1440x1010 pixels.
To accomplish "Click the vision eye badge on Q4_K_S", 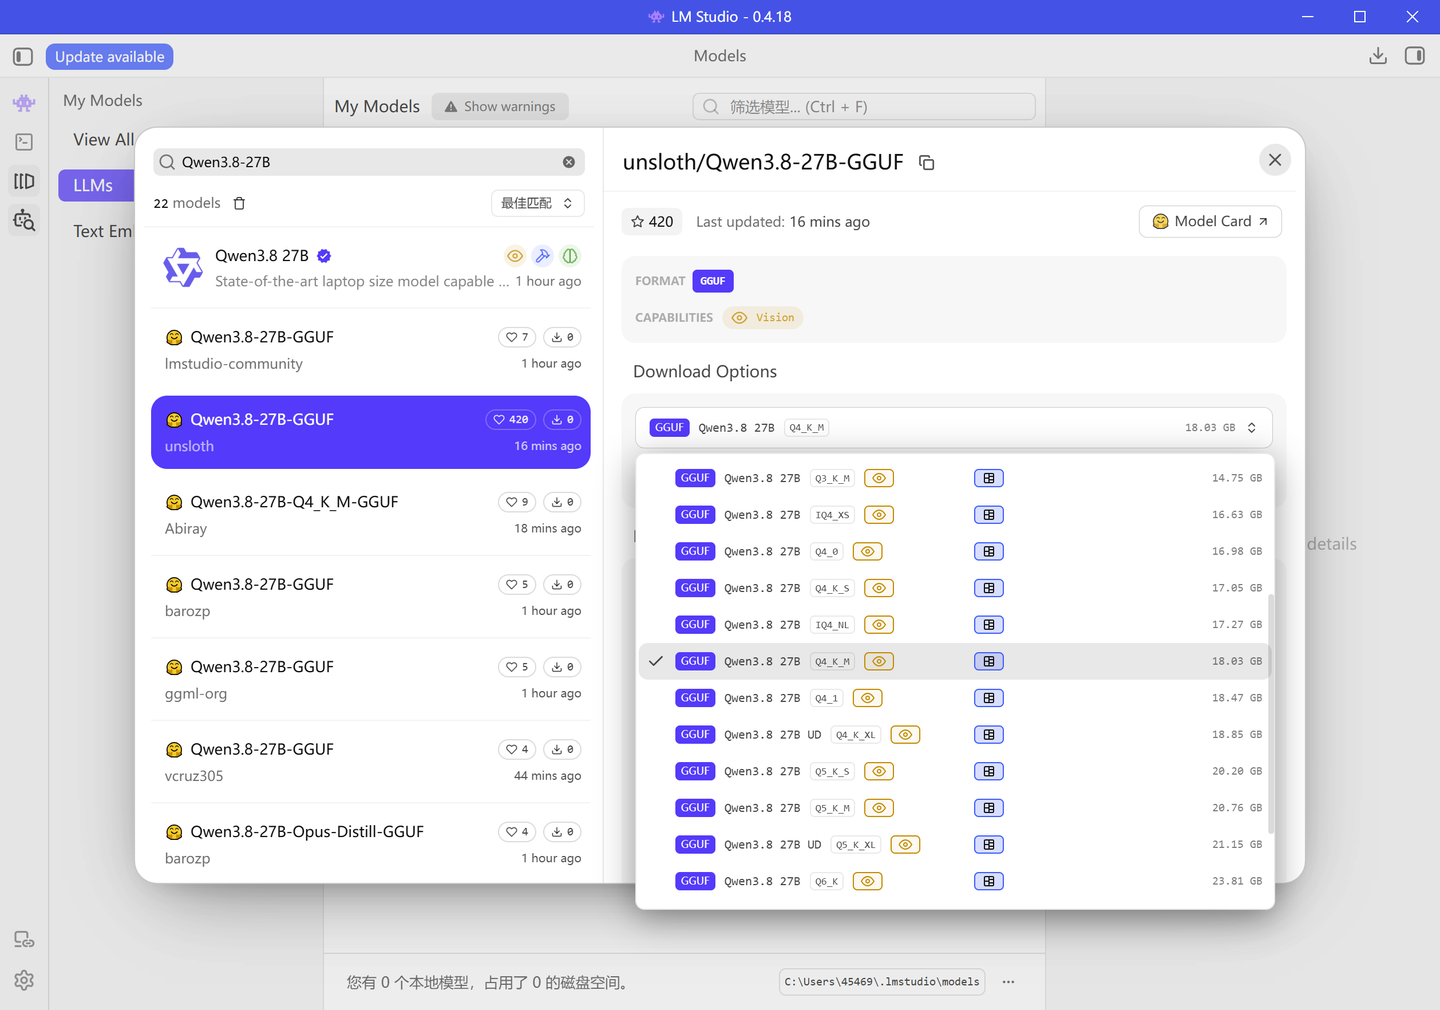I will pos(879,588).
